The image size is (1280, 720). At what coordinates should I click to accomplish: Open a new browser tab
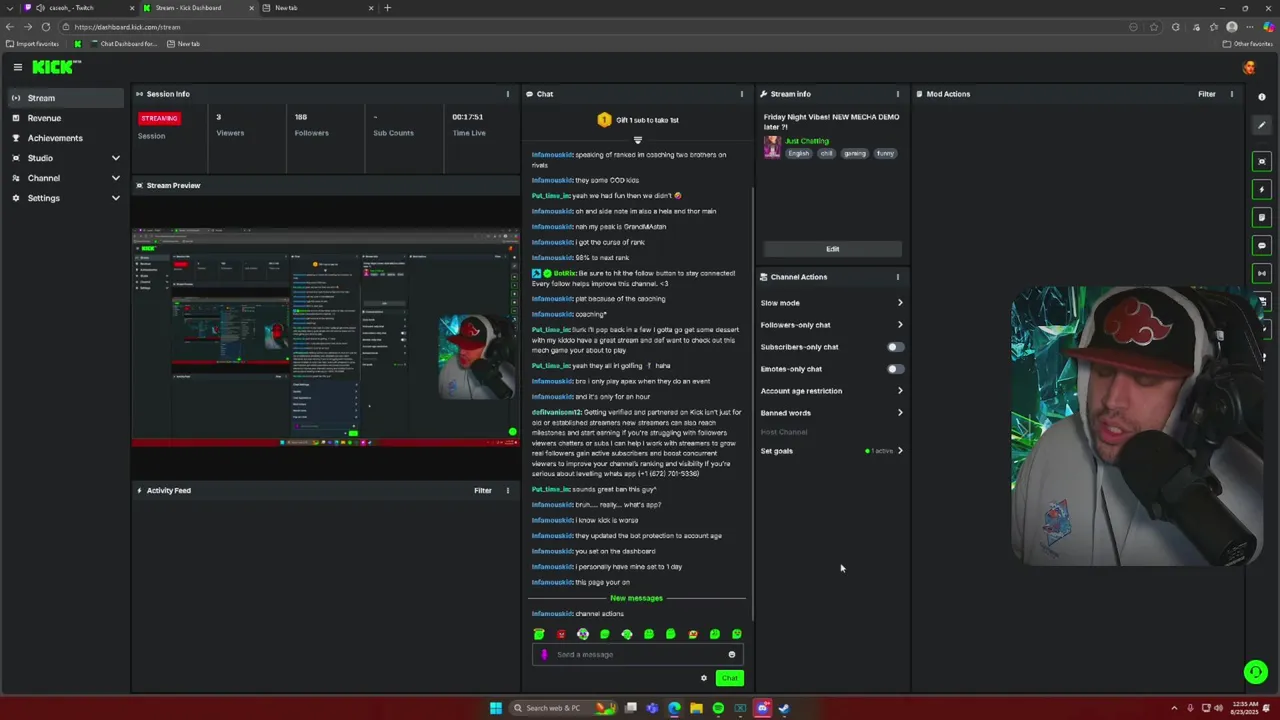tap(387, 8)
